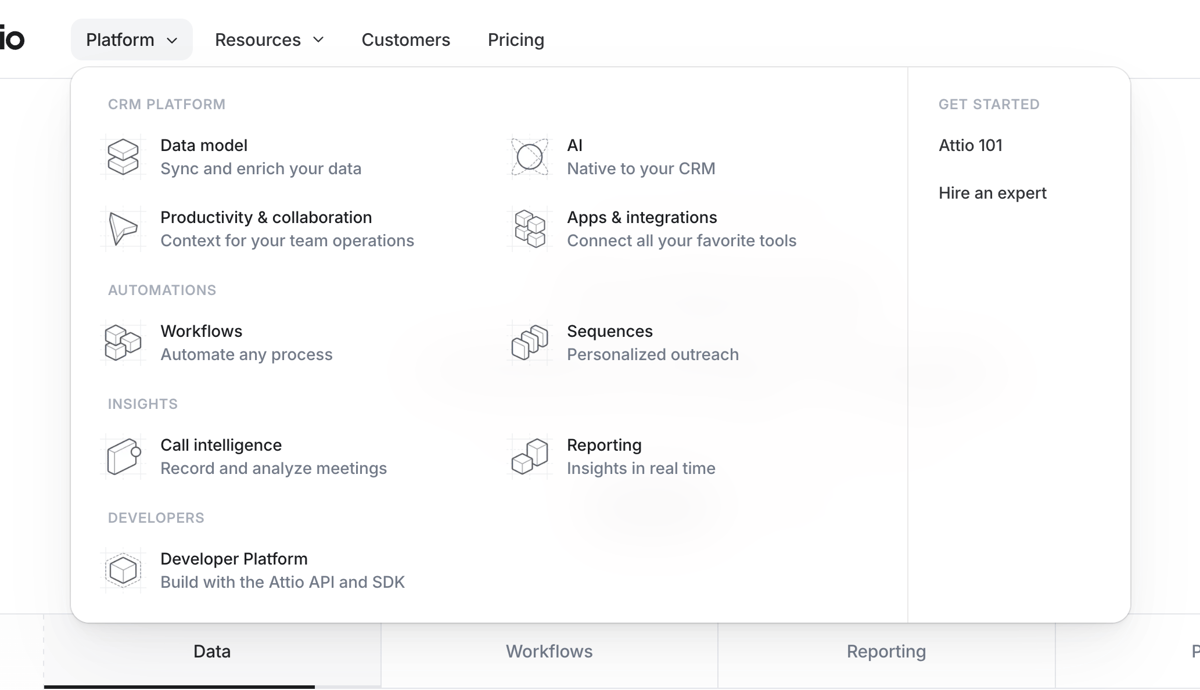Switch to the Workflows tab

click(x=548, y=651)
